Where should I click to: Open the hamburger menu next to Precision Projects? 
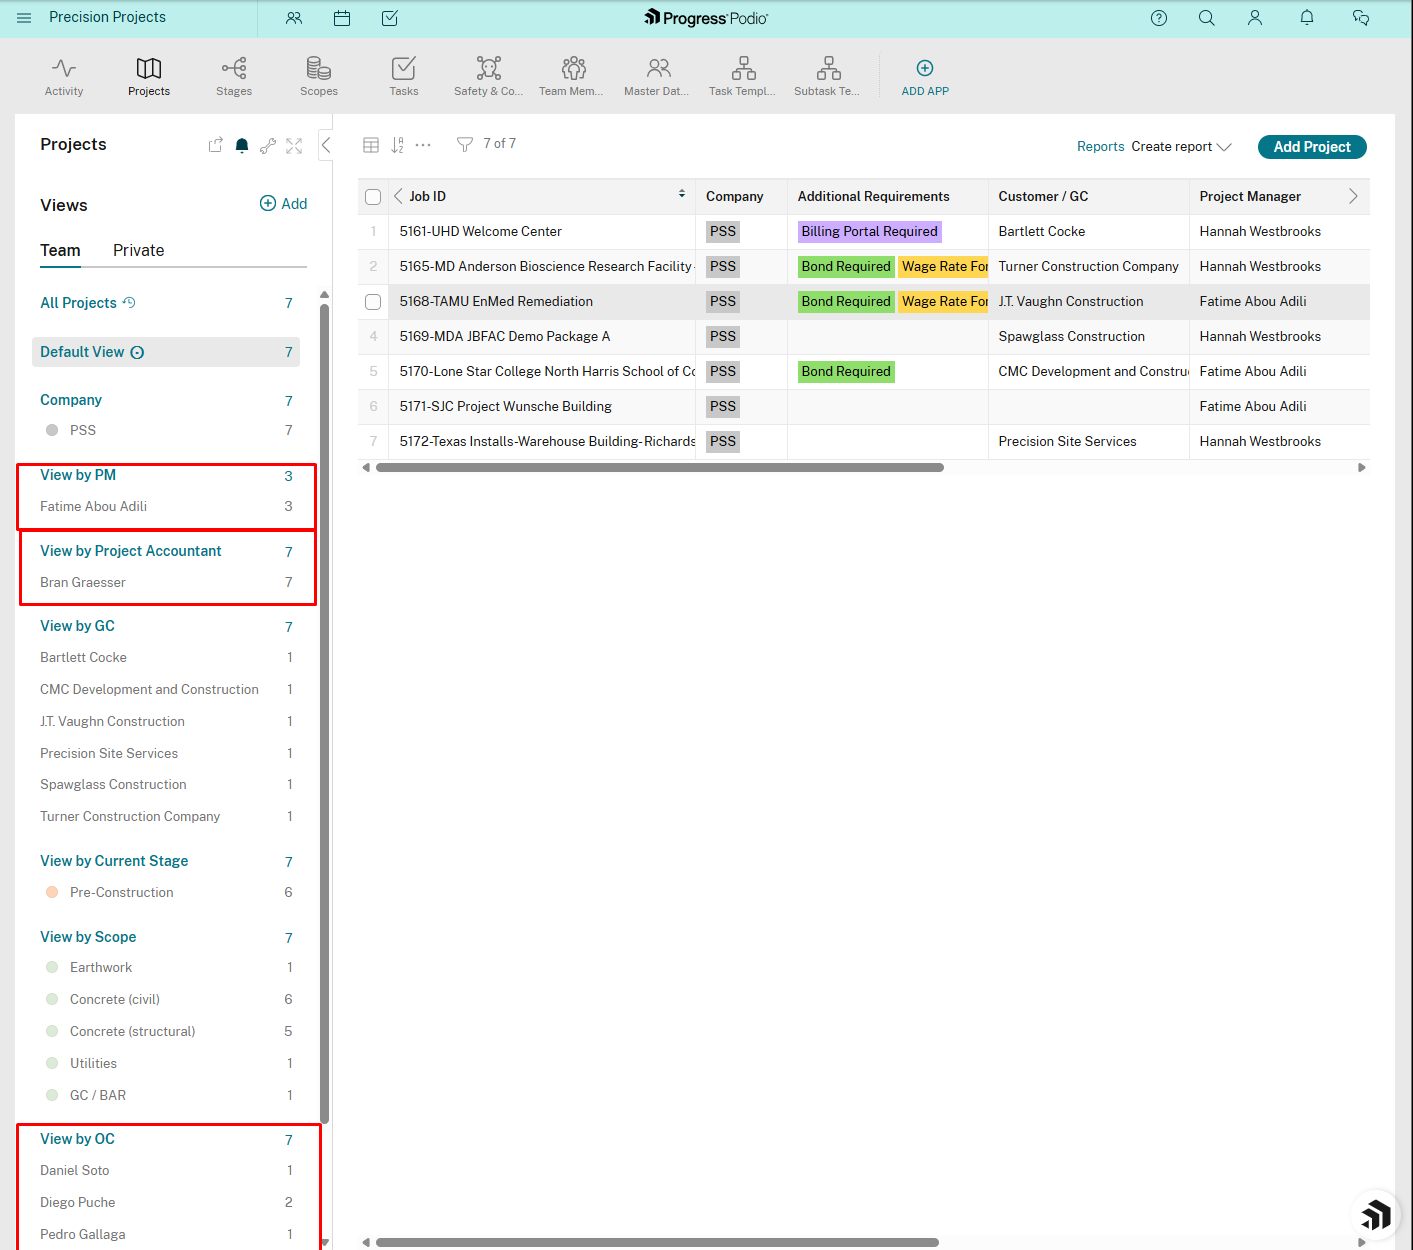pyautogui.click(x=23, y=17)
